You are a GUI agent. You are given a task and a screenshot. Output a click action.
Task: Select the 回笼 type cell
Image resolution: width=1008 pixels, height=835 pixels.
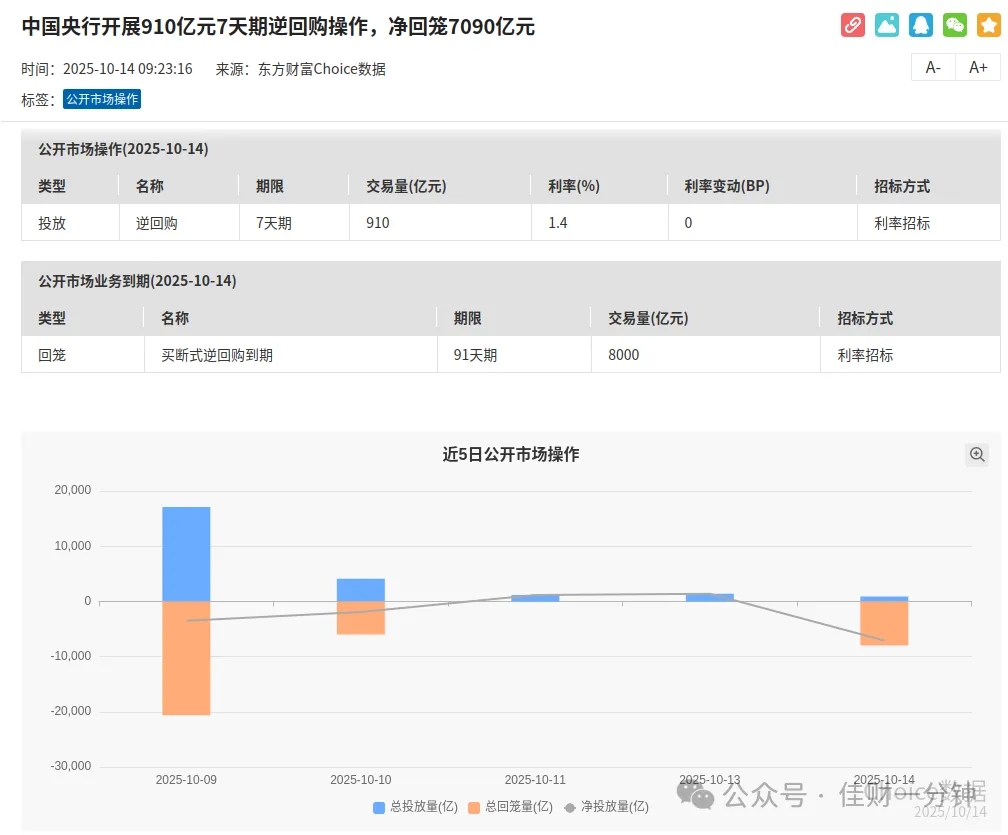click(x=83, y=355)
